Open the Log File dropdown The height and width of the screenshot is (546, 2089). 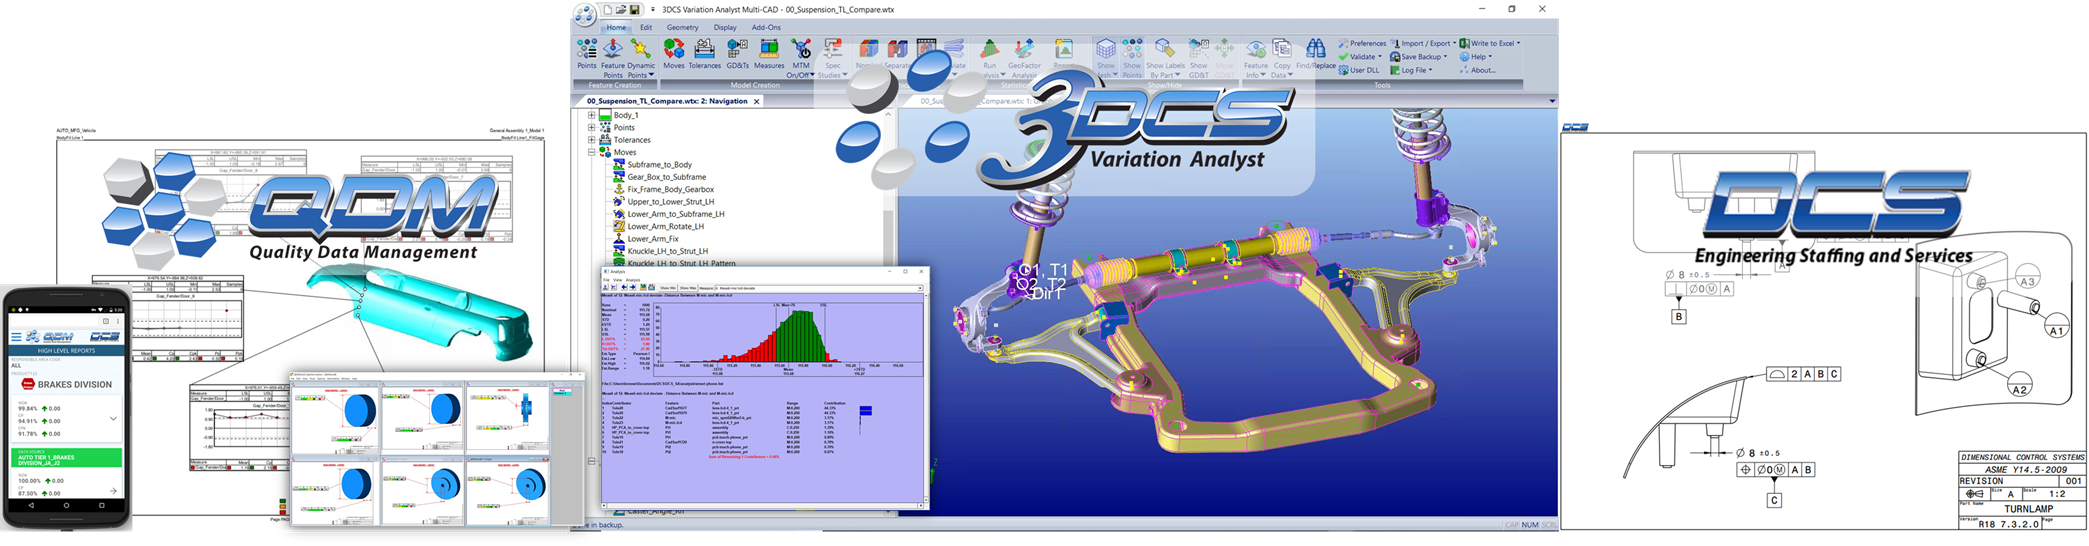click(x=1411, y=70)
